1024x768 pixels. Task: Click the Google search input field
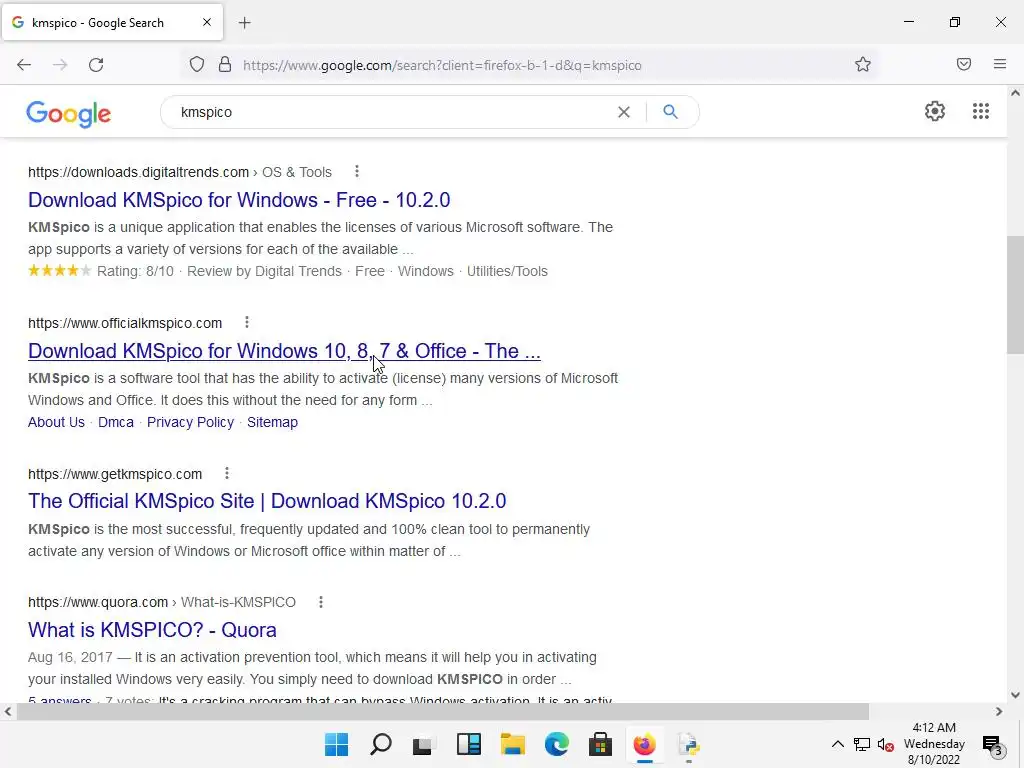392,112
